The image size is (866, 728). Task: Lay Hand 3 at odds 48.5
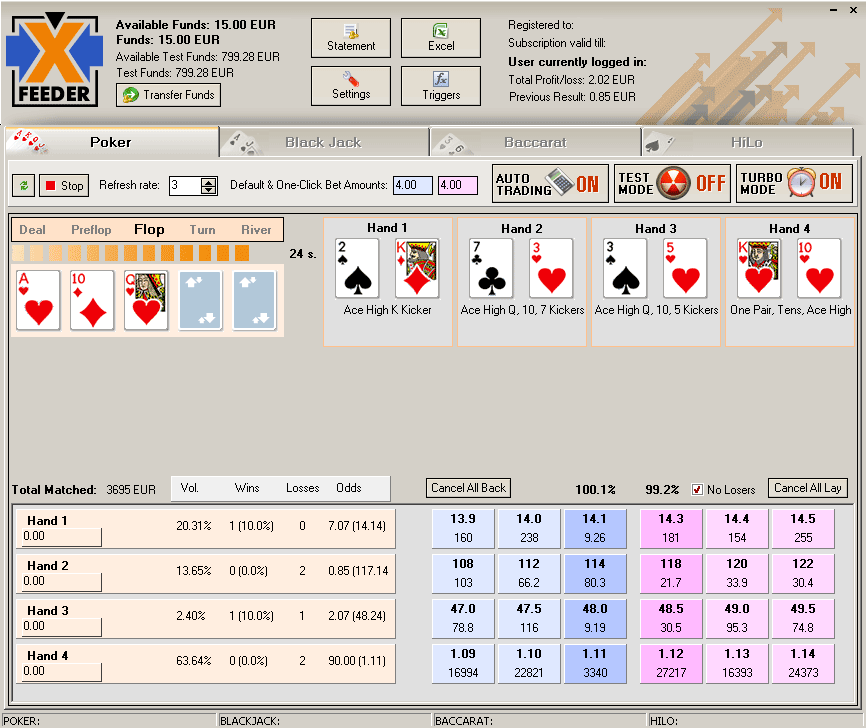[671, 619]
